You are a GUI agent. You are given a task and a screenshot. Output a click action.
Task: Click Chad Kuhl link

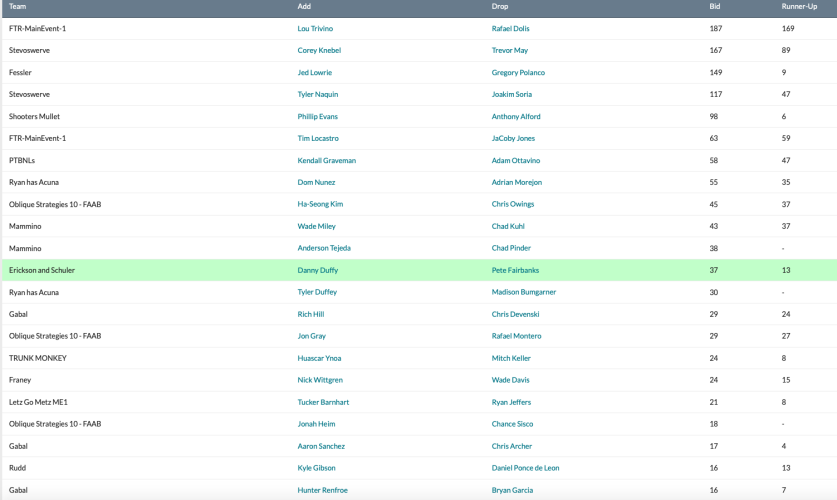click(508, 226)
